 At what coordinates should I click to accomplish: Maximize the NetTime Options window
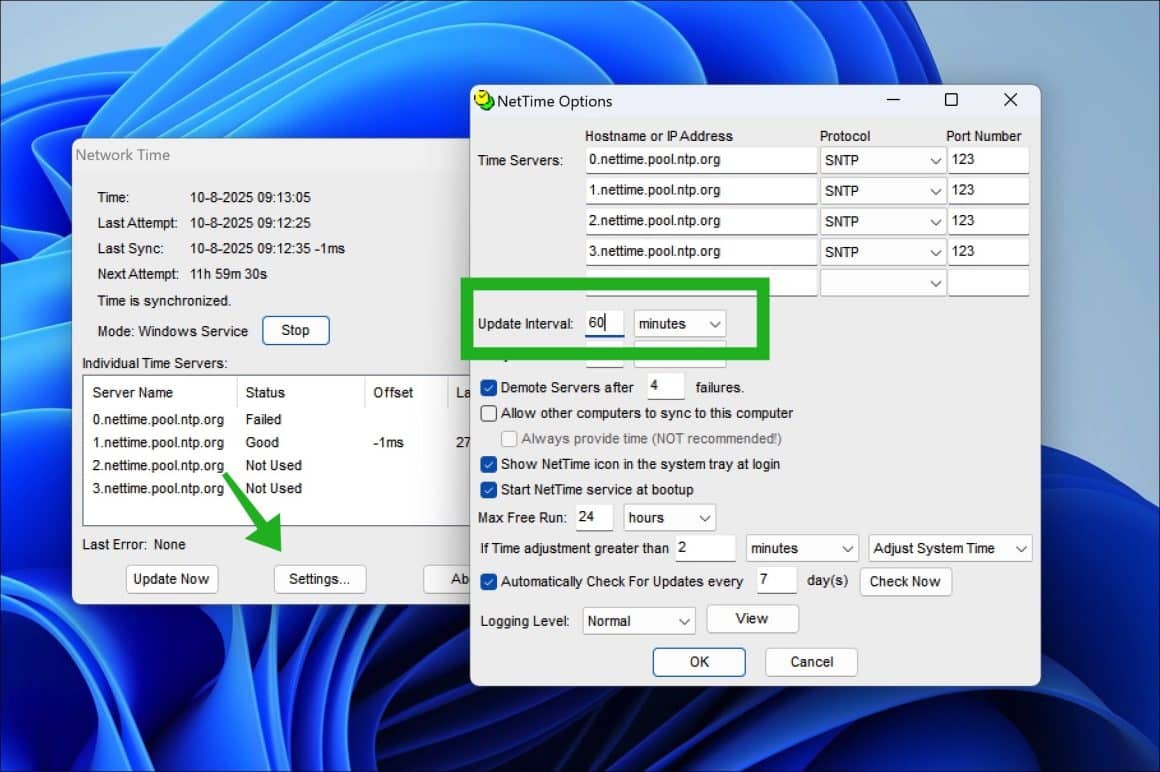pyautogui.click(x=951, y=100)
